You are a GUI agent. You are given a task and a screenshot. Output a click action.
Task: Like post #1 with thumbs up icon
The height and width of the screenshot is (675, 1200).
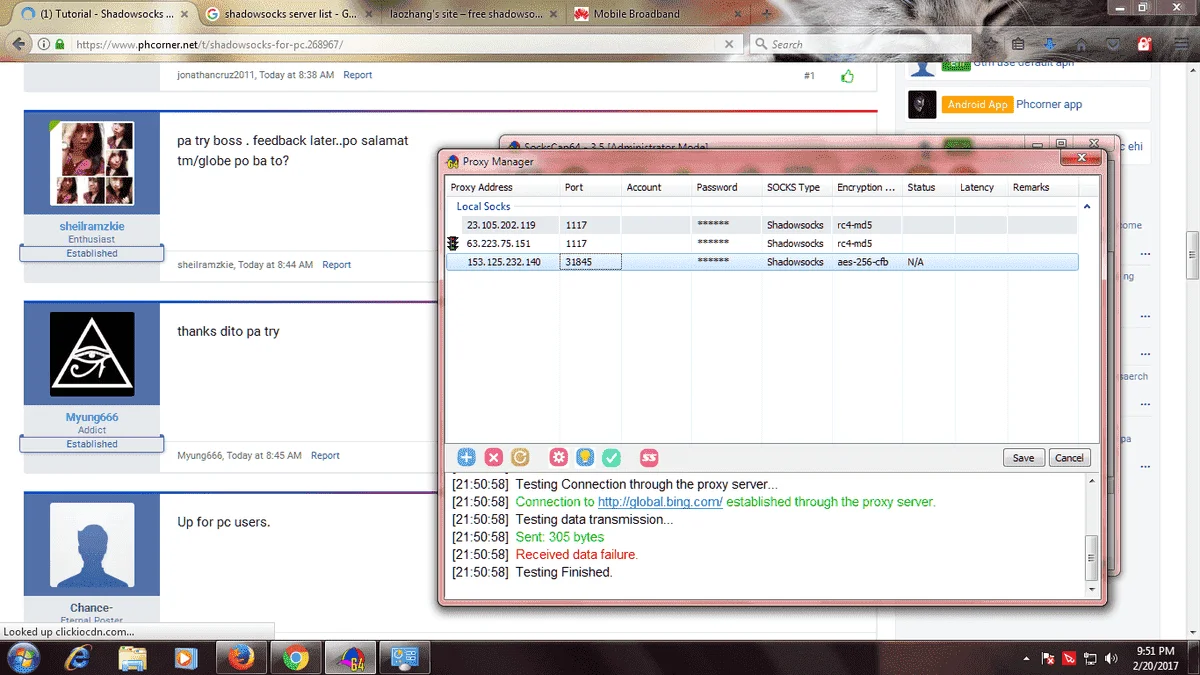click(x=848, y=76)
